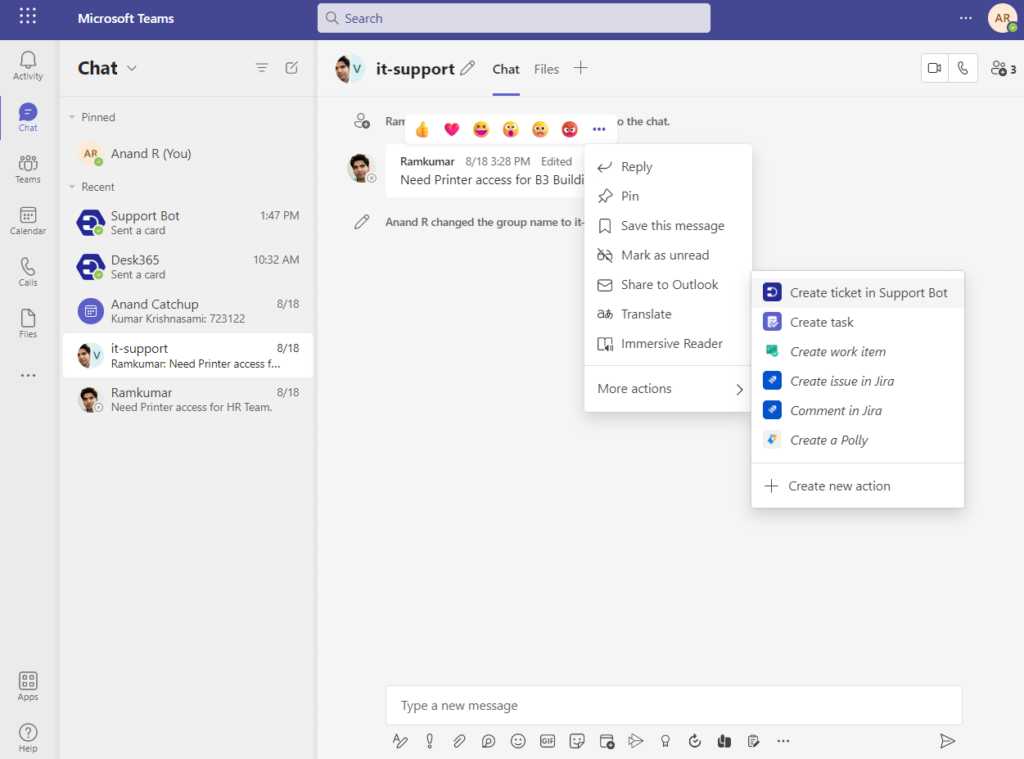Open Apps from the bottom sidebar
1024x759 pixels.
click(x=27, y=685)
